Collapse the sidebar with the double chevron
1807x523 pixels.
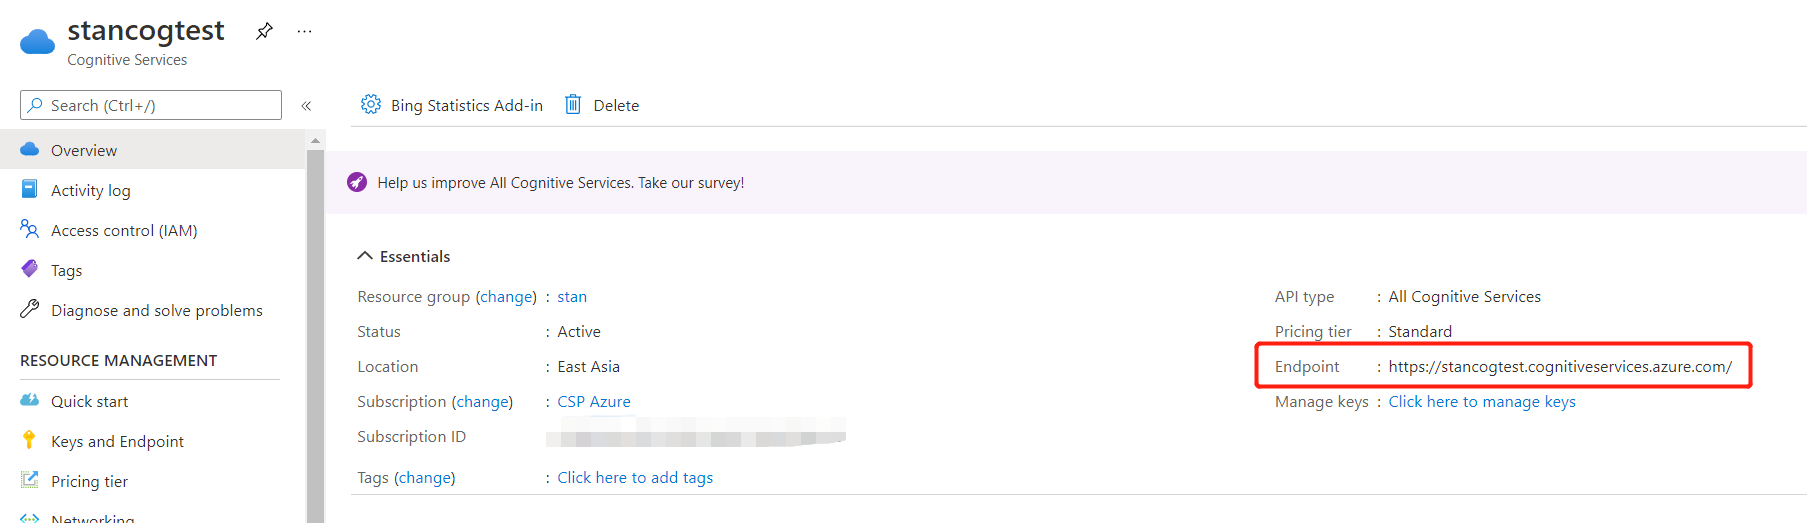click(x=306, y=105)
